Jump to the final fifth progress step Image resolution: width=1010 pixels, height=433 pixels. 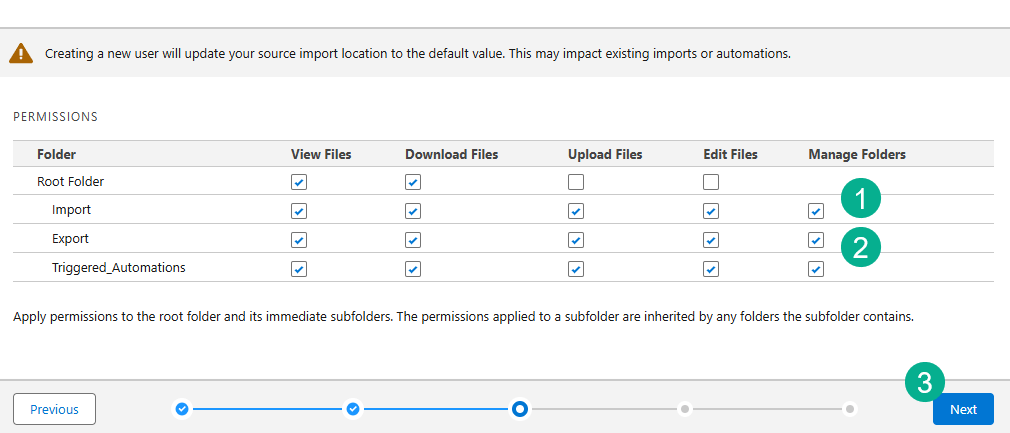[849, 408]
